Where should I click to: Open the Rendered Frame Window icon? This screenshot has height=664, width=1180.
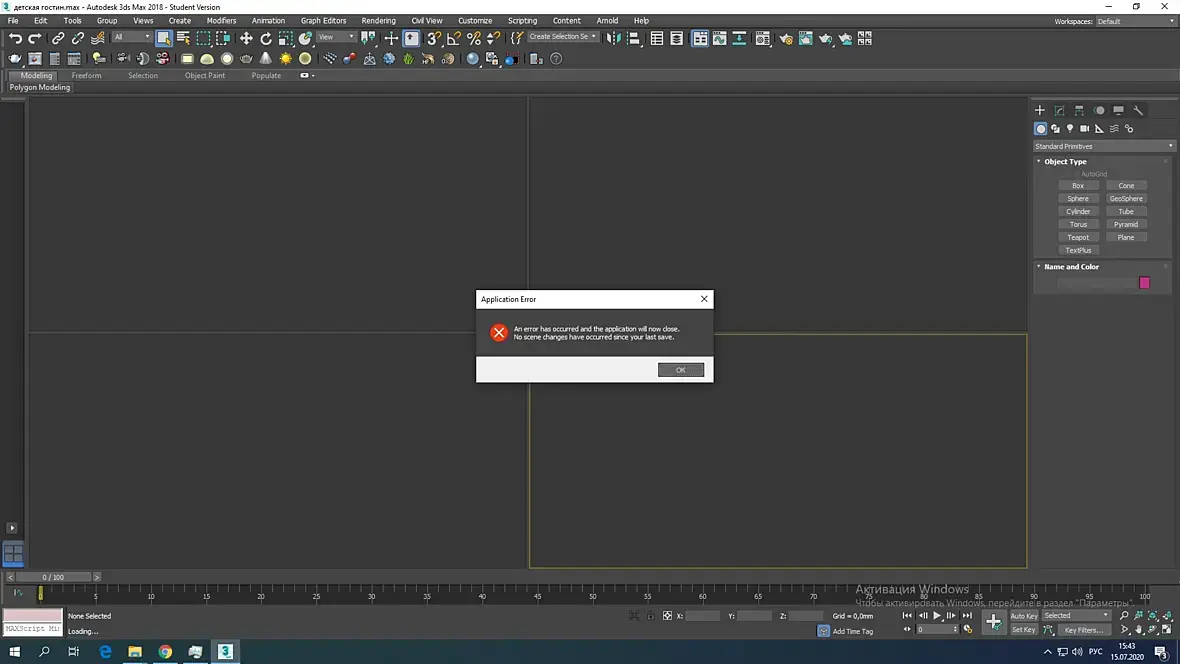[805, 38]
